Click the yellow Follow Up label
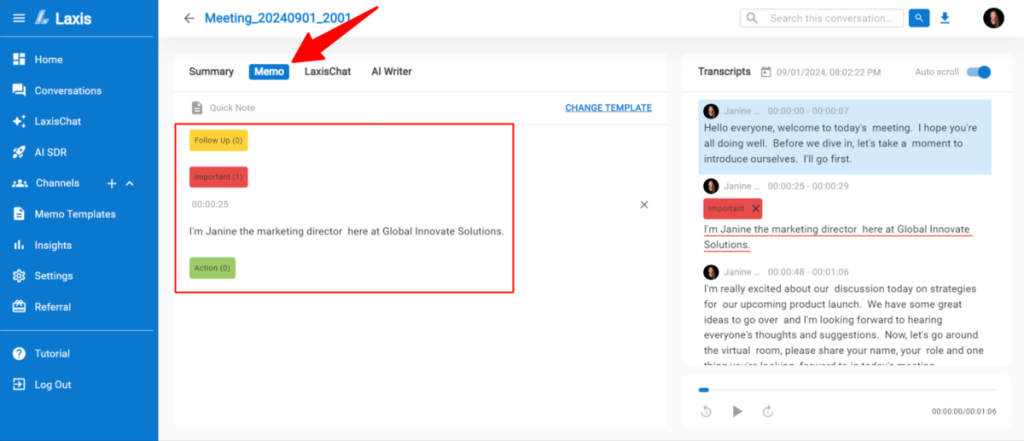1024x441 pixels. pyautogui.click(x=218, y=141)
